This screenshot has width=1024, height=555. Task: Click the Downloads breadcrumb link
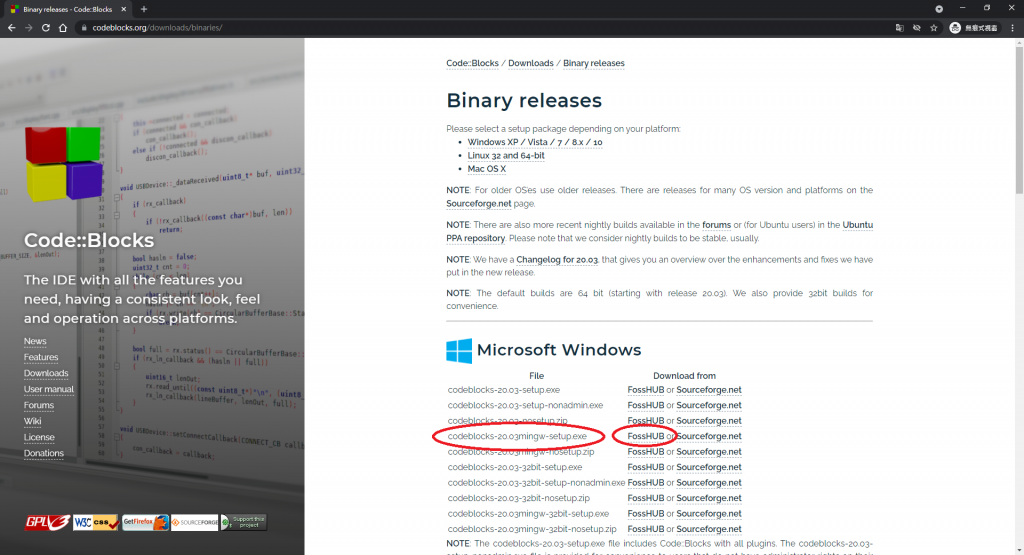point(531,63)
